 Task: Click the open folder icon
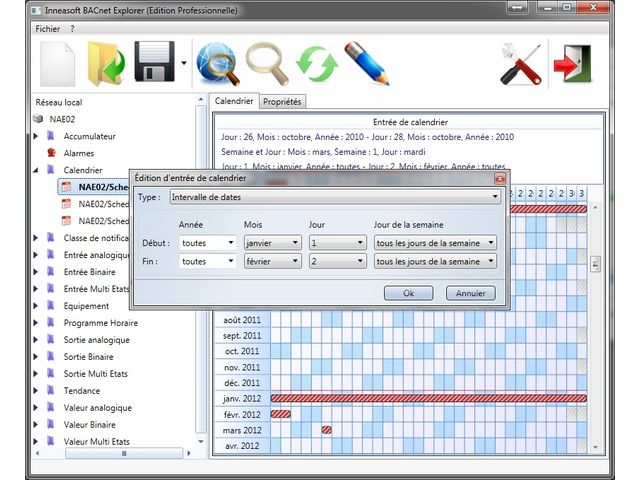point(106,65)
